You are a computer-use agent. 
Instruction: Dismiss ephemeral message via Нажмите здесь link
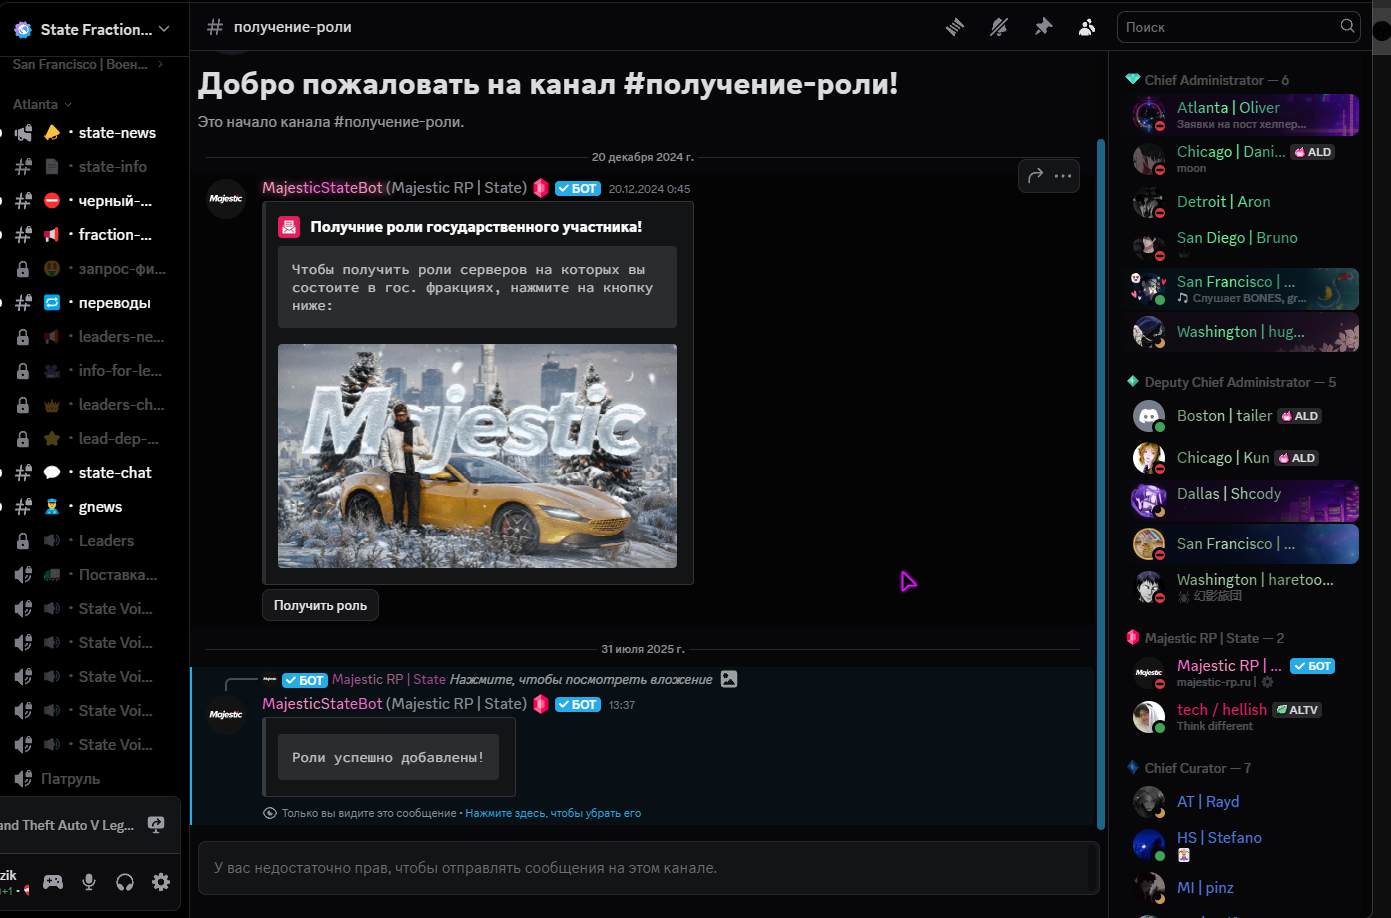click(553, 813)
